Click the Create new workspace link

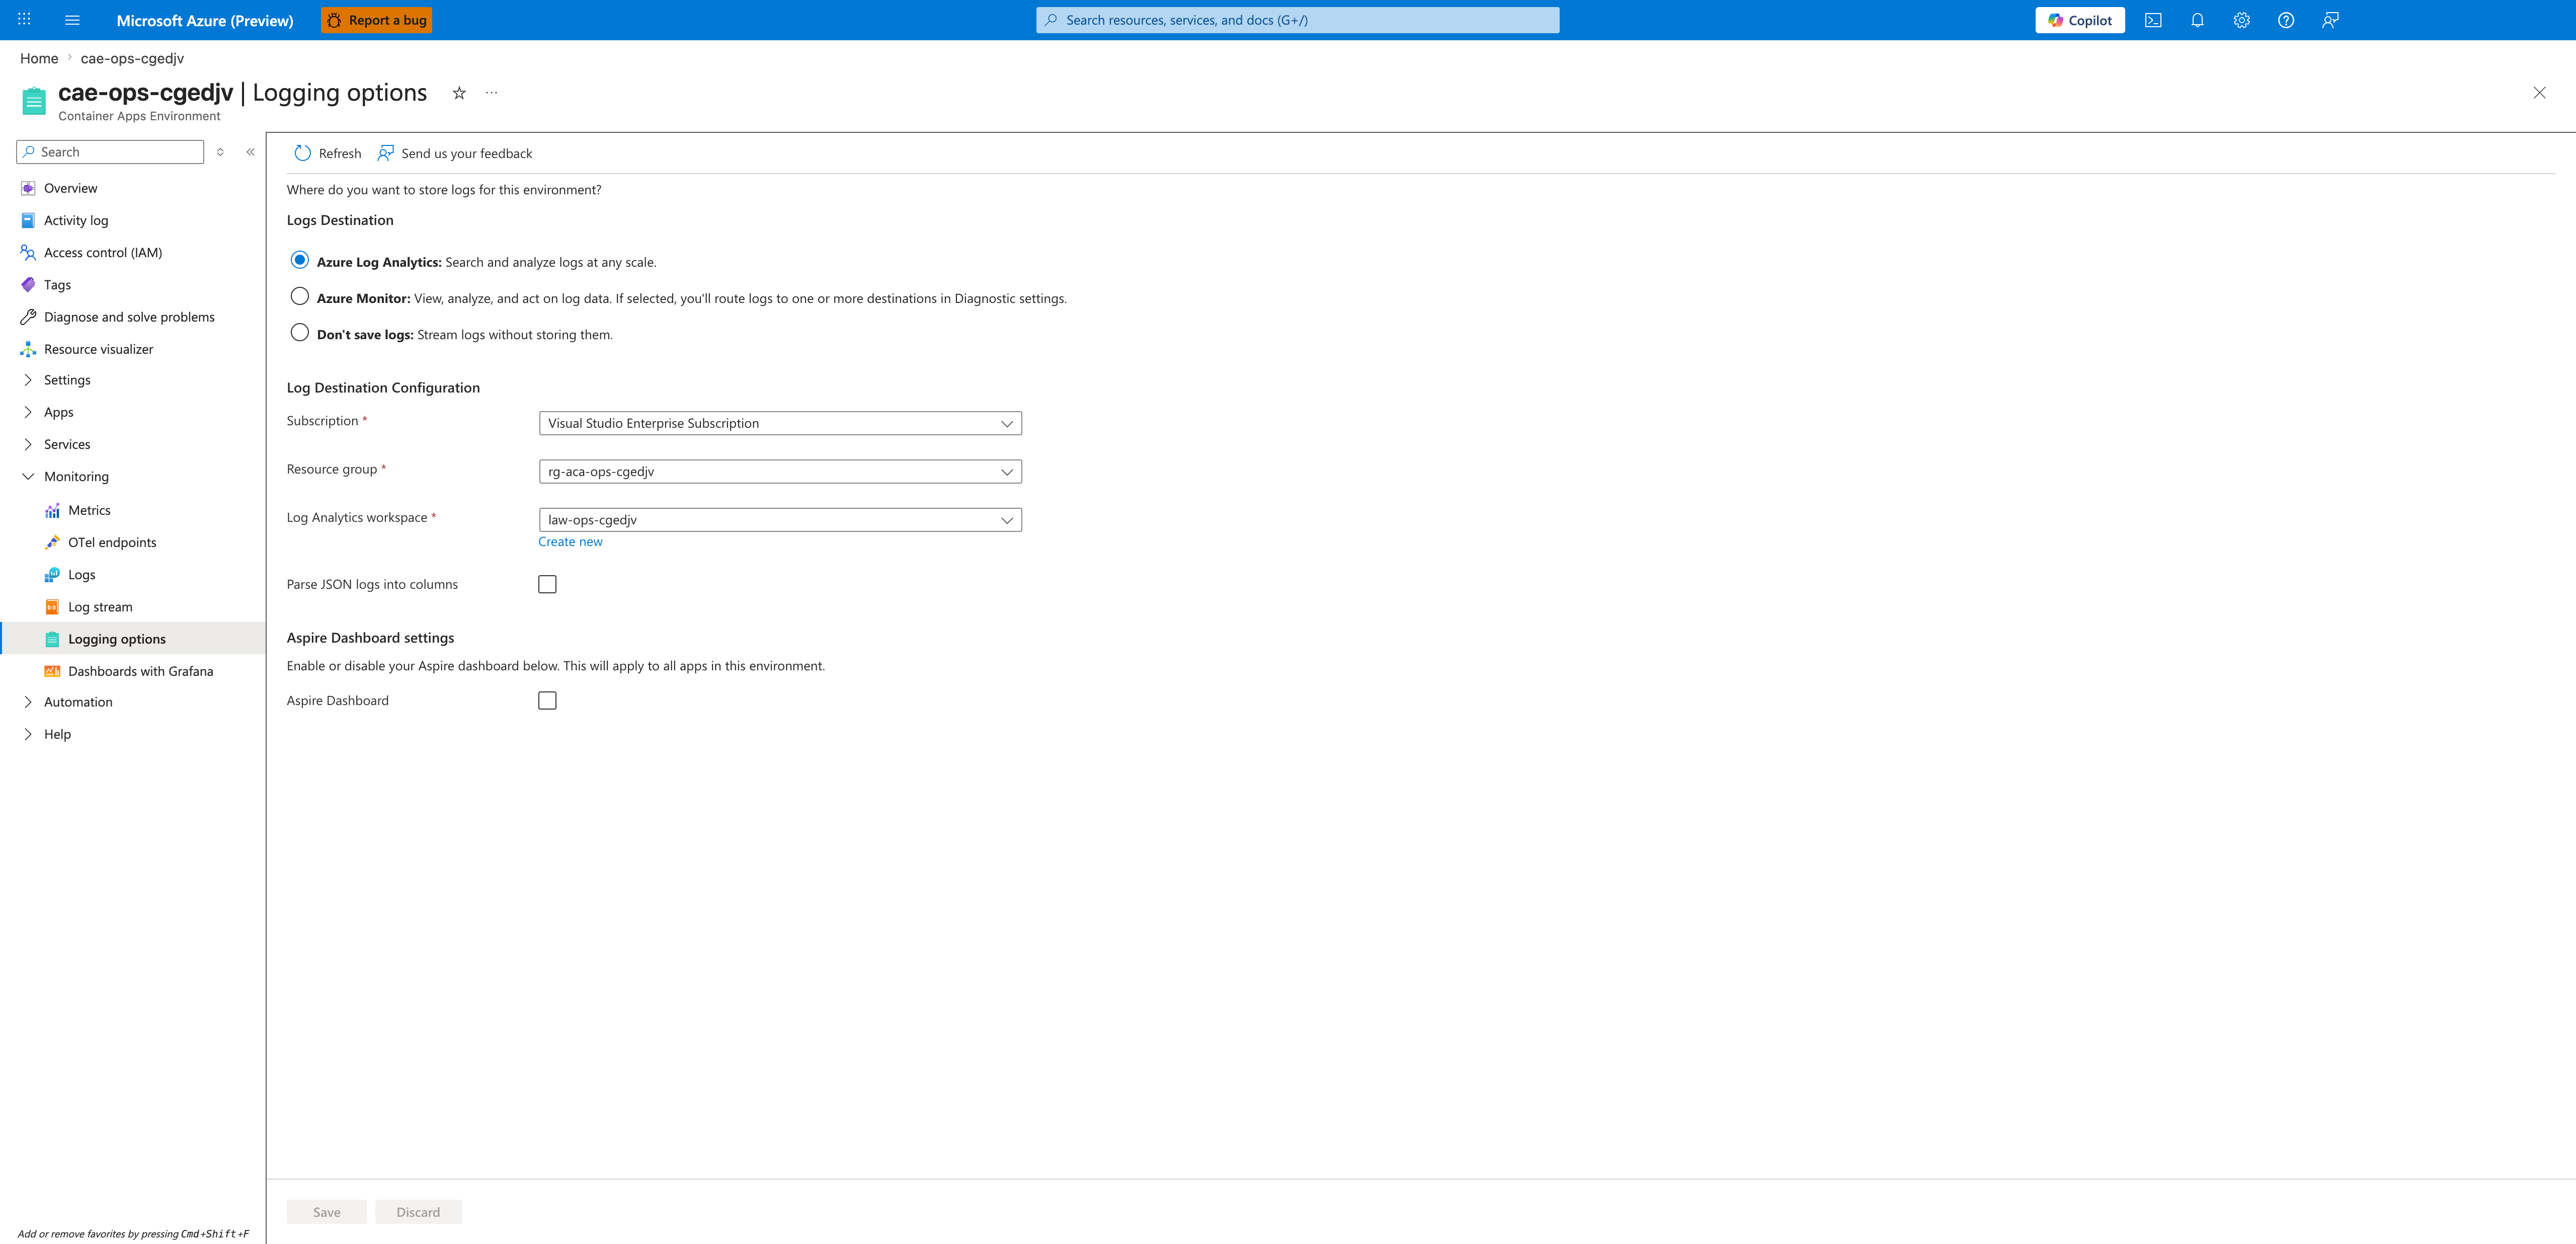point(570,542)
